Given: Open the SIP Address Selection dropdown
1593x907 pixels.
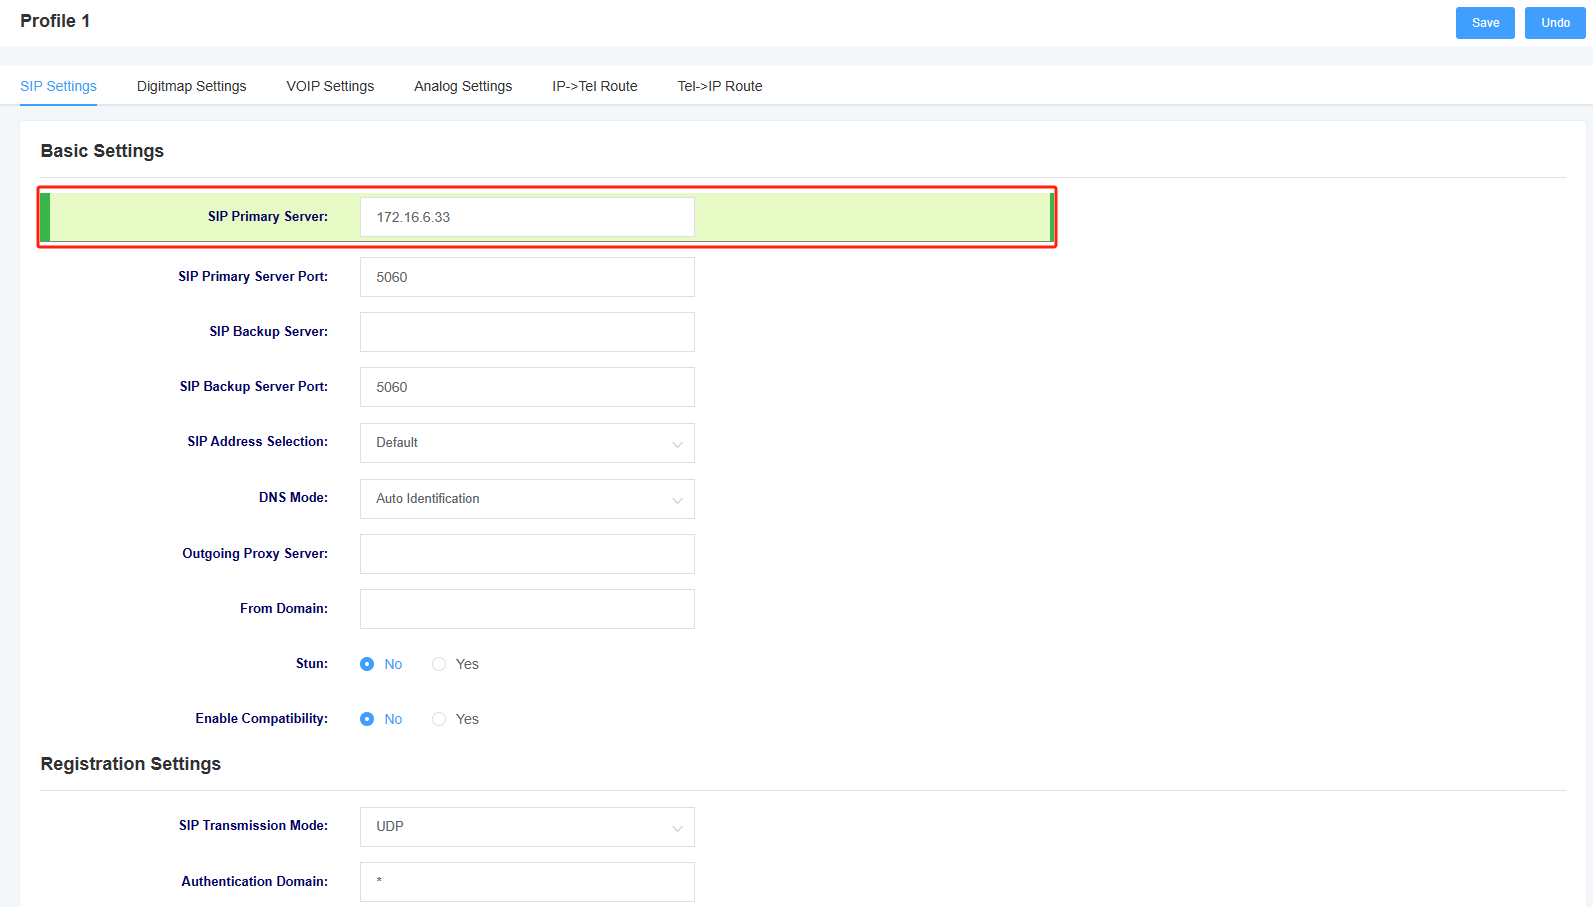Looking at the screenshot, I should (527, 443).
